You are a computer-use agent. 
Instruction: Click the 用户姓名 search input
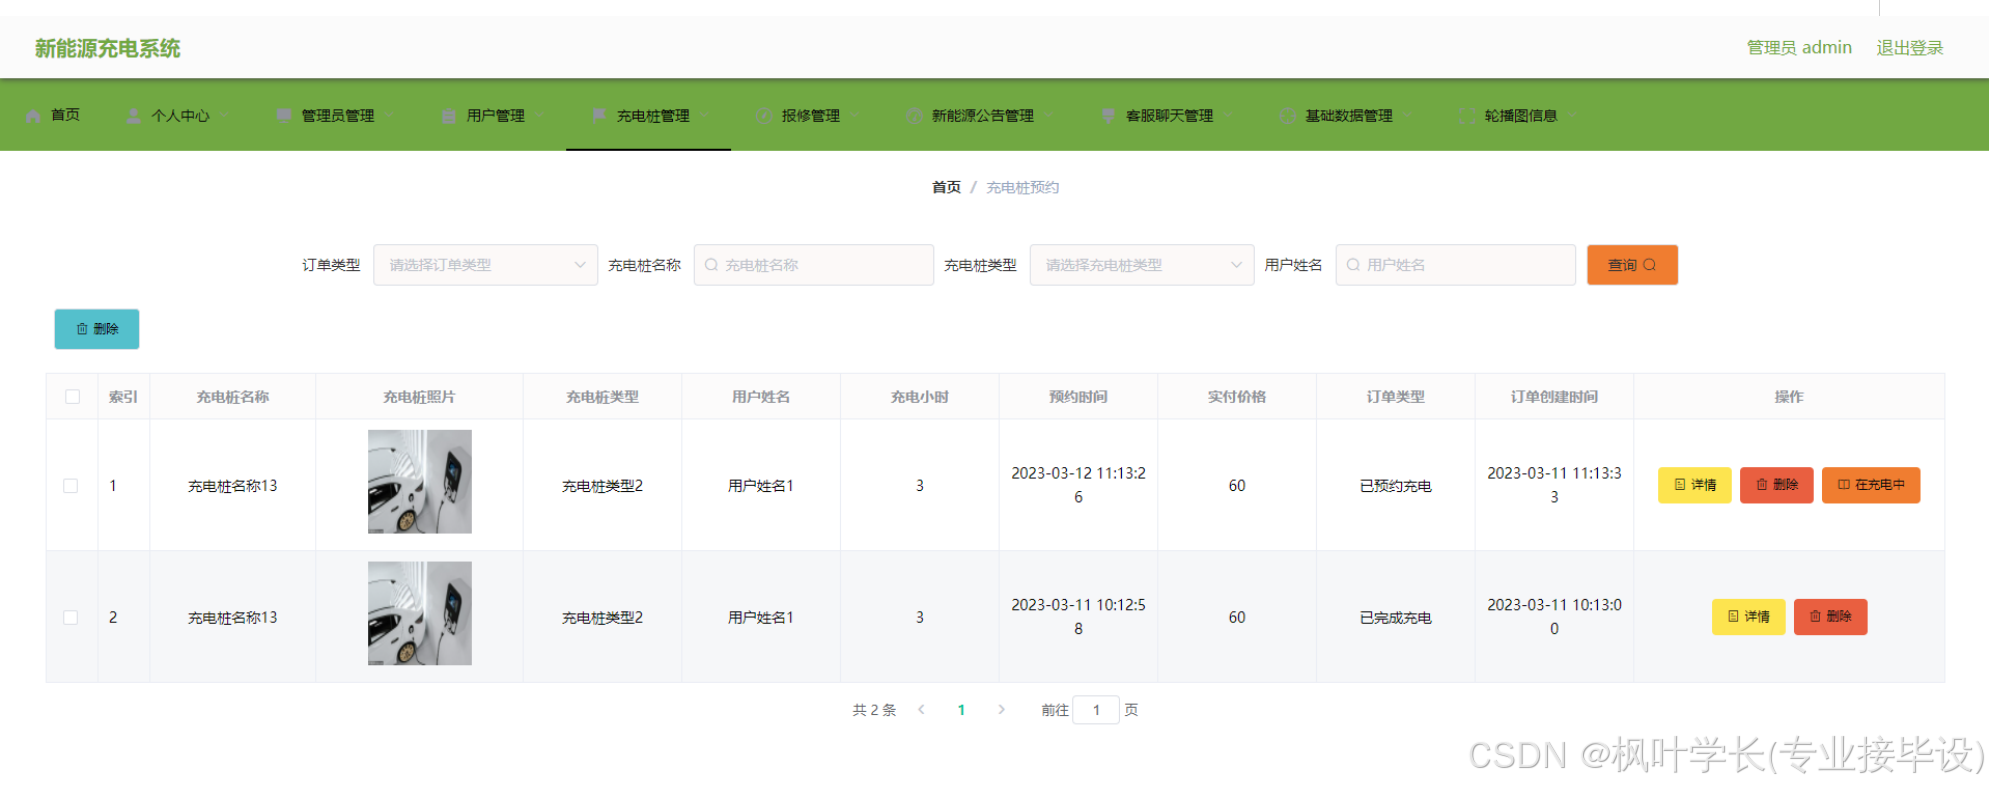pyautogui.click(x=1455, y=265)
